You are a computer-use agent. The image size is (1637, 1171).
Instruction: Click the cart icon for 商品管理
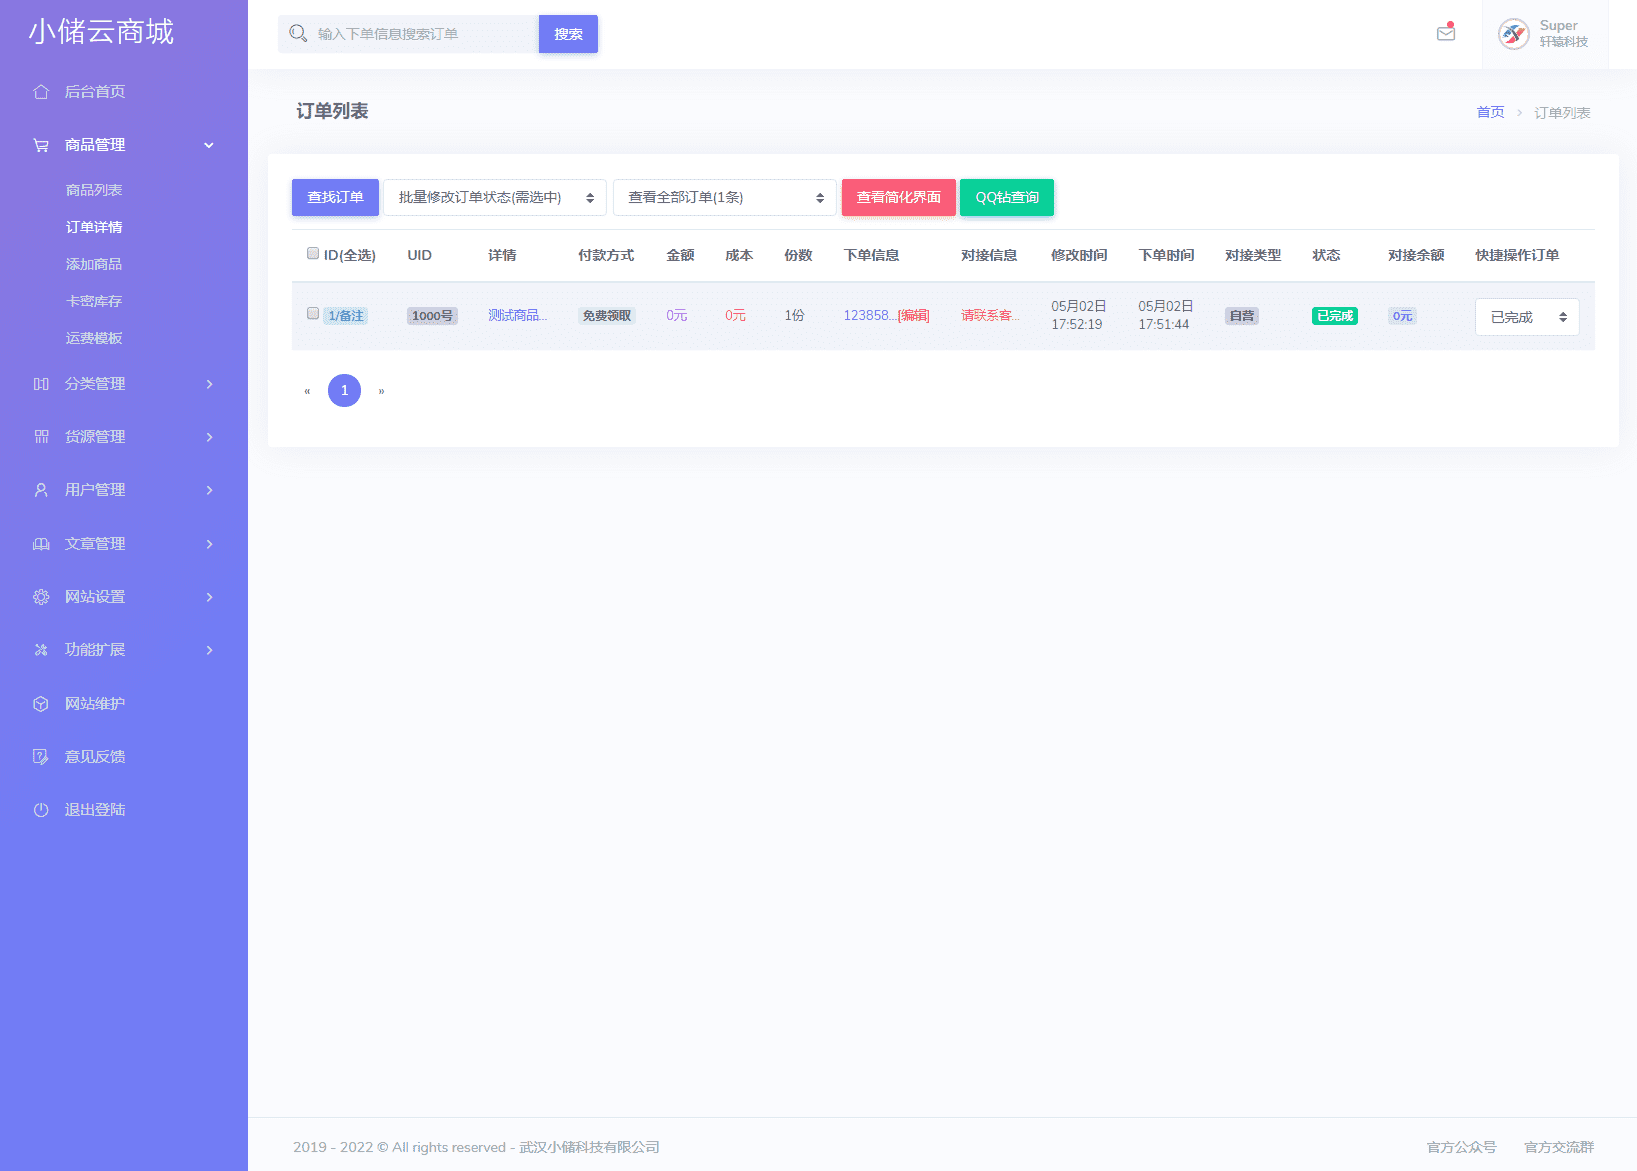(41, 145)
